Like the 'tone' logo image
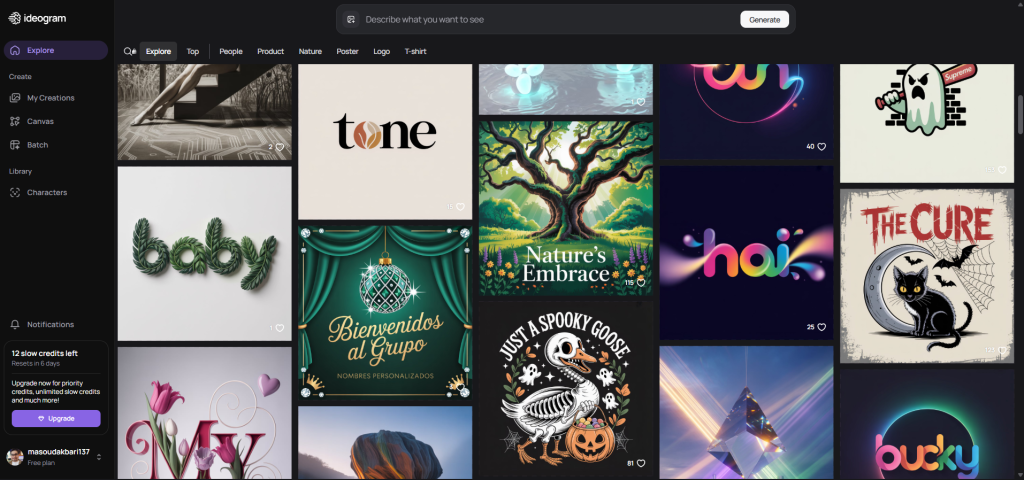The height and width of the screenshot is (480, 1024). tap(461, 207)
